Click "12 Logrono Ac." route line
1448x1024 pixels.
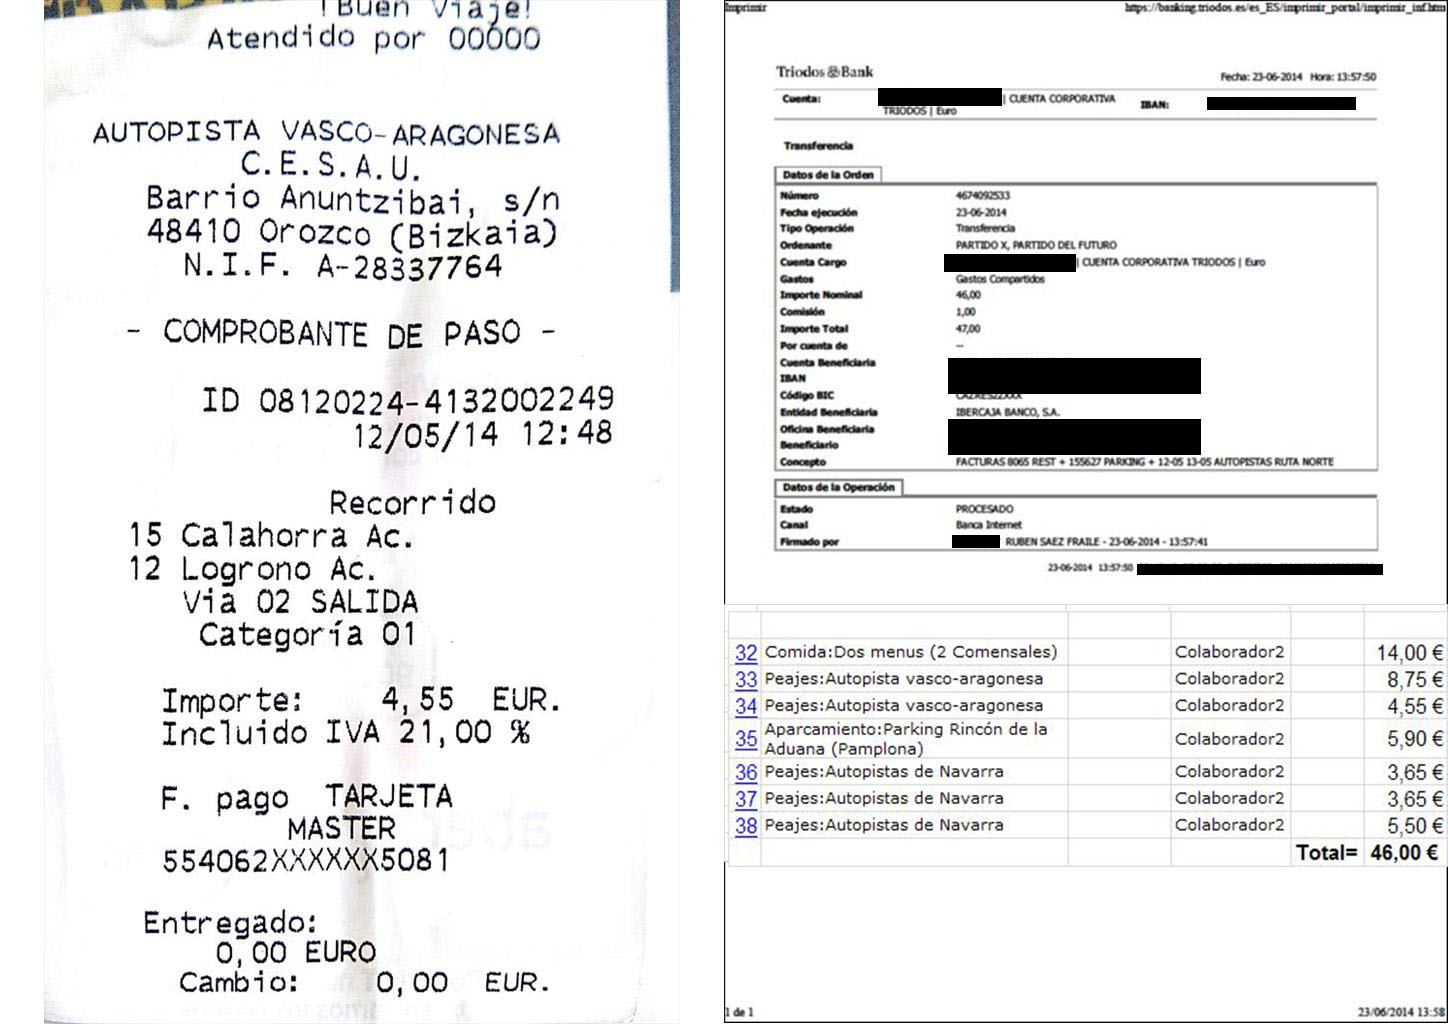tap(252, 570)
